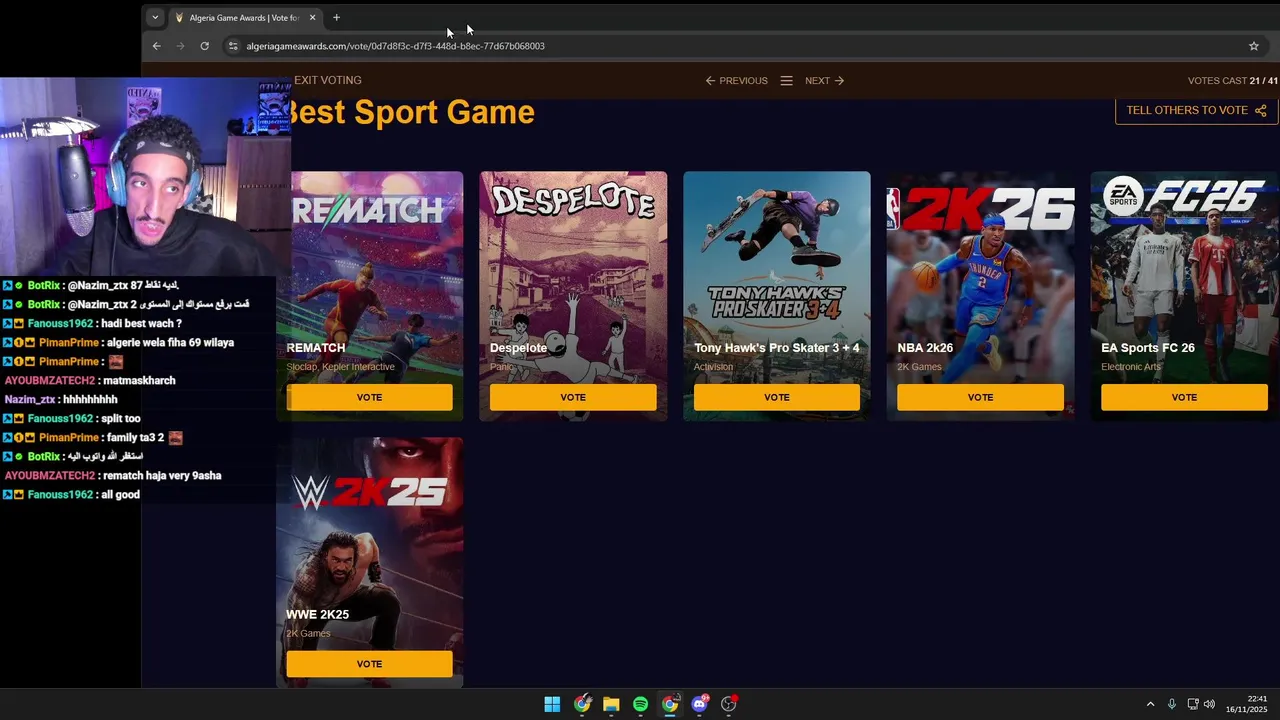Open the volume tray icon
The width and height of the screenshot is (1280, 720).
pyautogui.click(x=1210, y=704)
